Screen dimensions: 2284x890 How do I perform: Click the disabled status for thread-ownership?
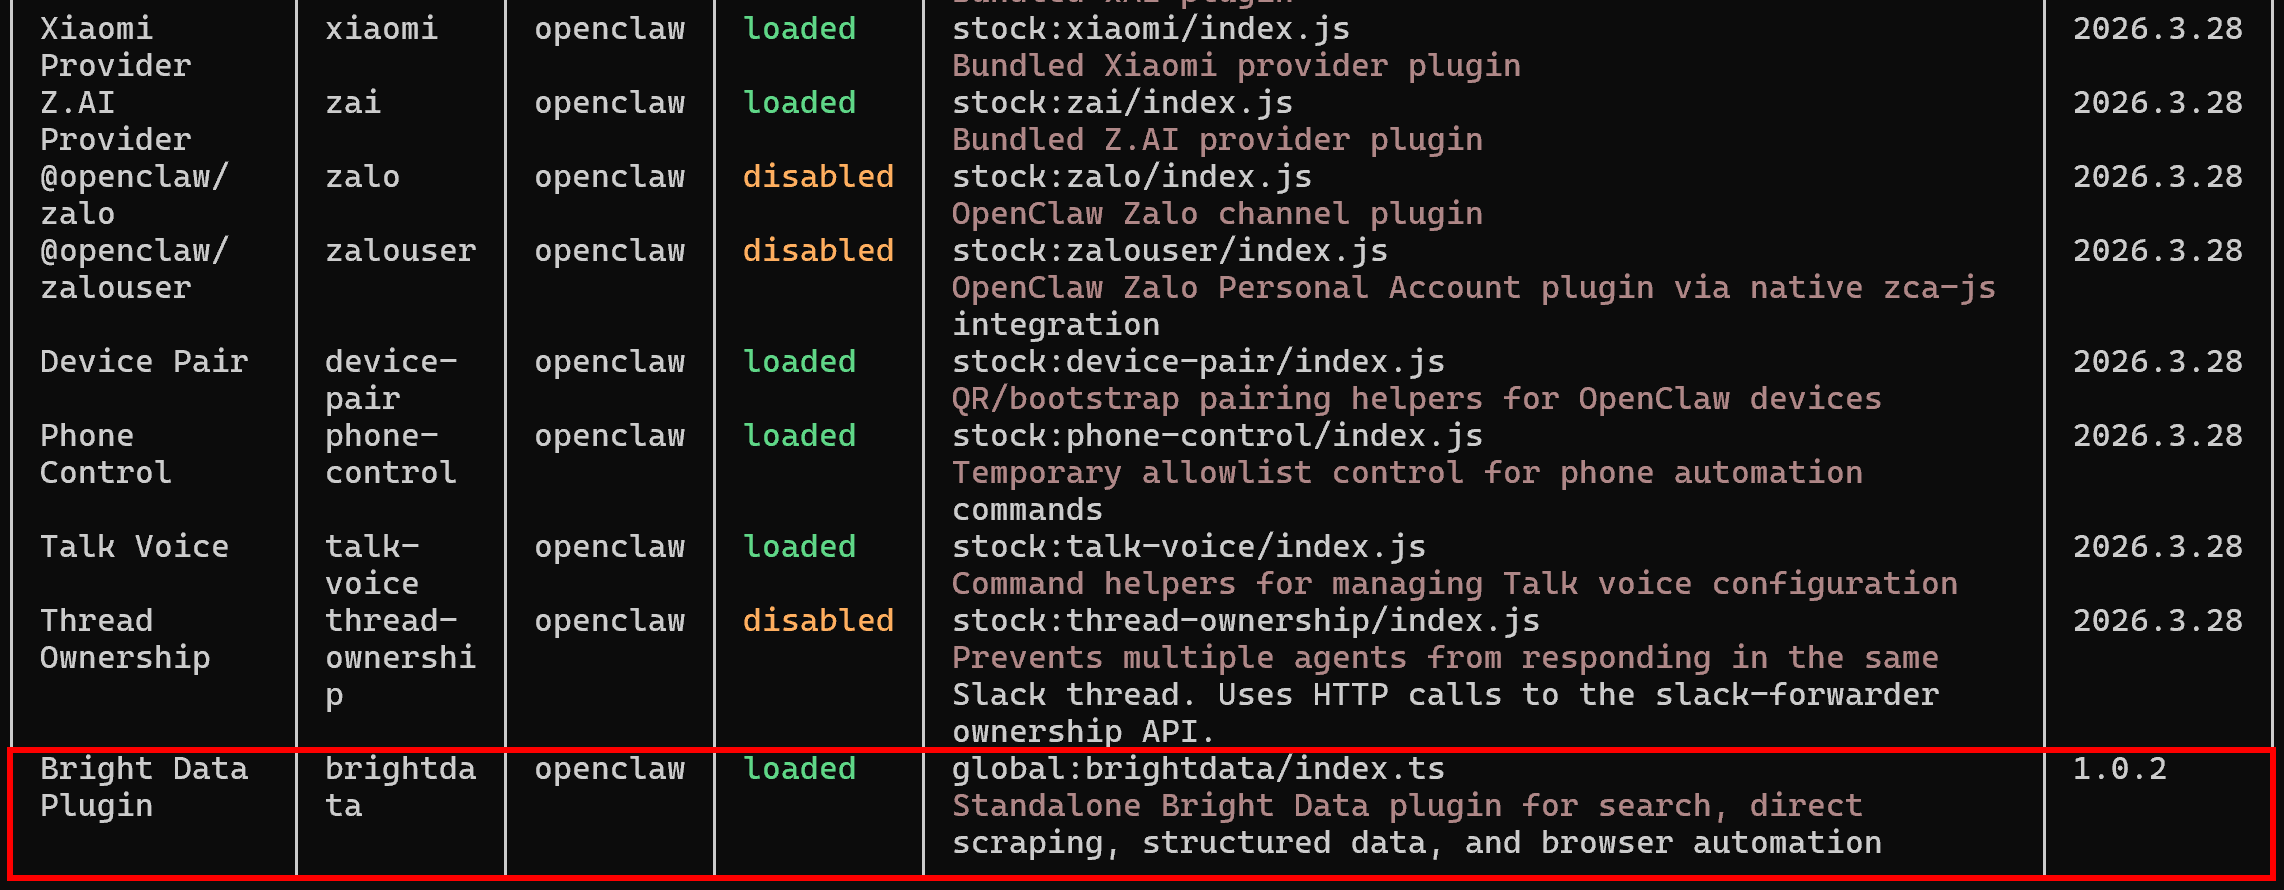click(818, 621)
